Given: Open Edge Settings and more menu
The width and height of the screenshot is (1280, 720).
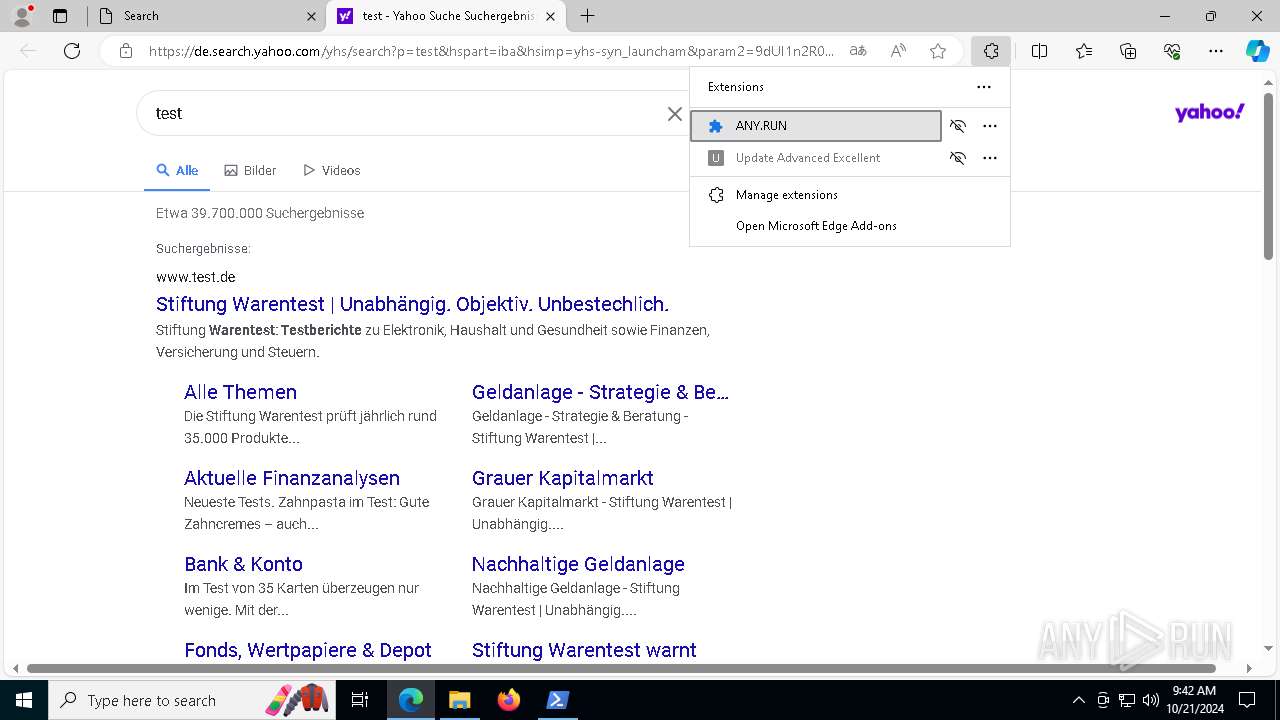Looking at the screenshot, I should [x=1216, y=51].
